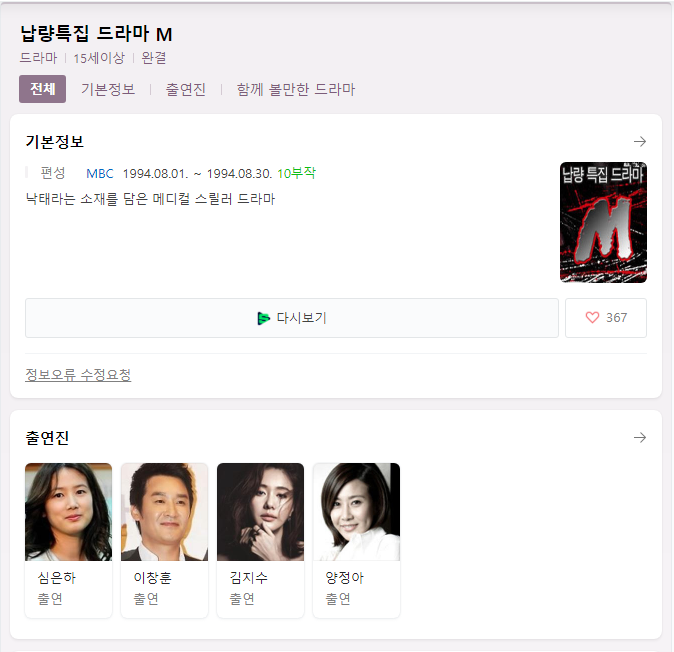
Task: Click the 김지수 name link
Action: (x=248, y=578)
